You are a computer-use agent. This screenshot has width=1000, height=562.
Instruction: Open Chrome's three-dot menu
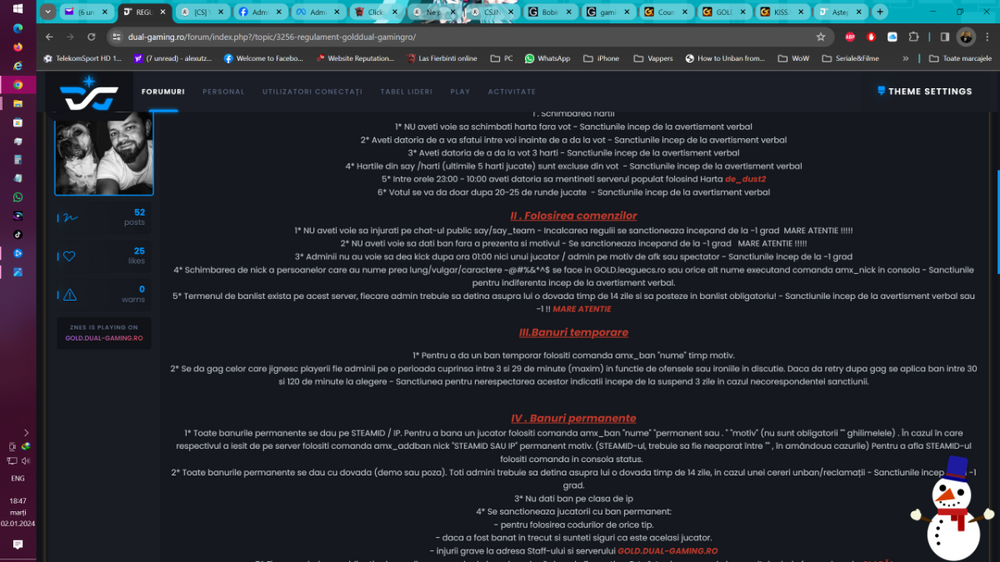[987, 37]
